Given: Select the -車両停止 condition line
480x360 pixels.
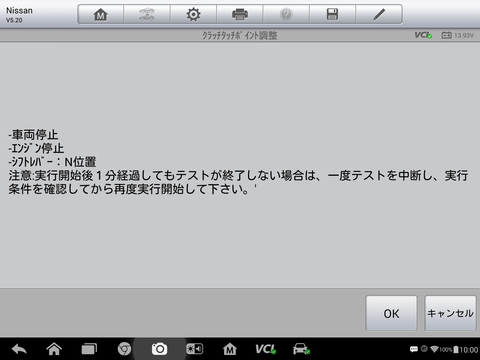Looking at the screenshot, I should 33,135.
